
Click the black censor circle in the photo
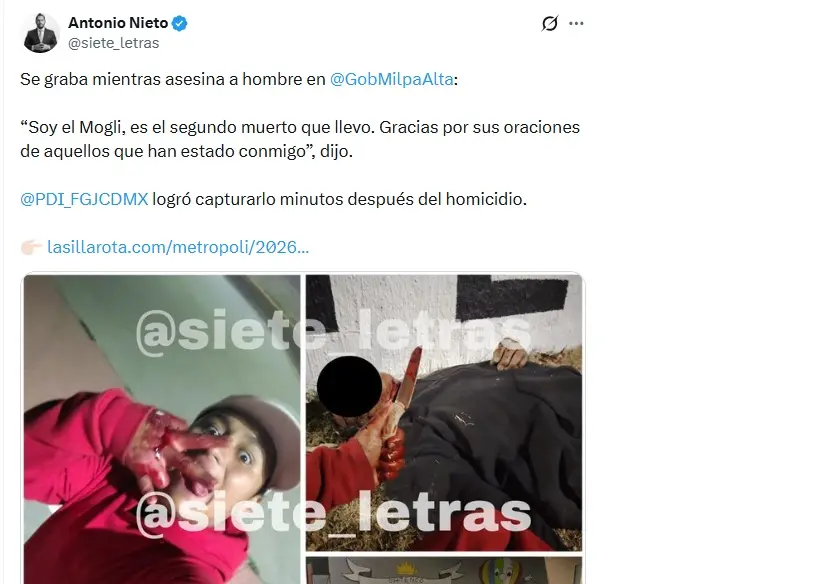(x=349, y=387)
